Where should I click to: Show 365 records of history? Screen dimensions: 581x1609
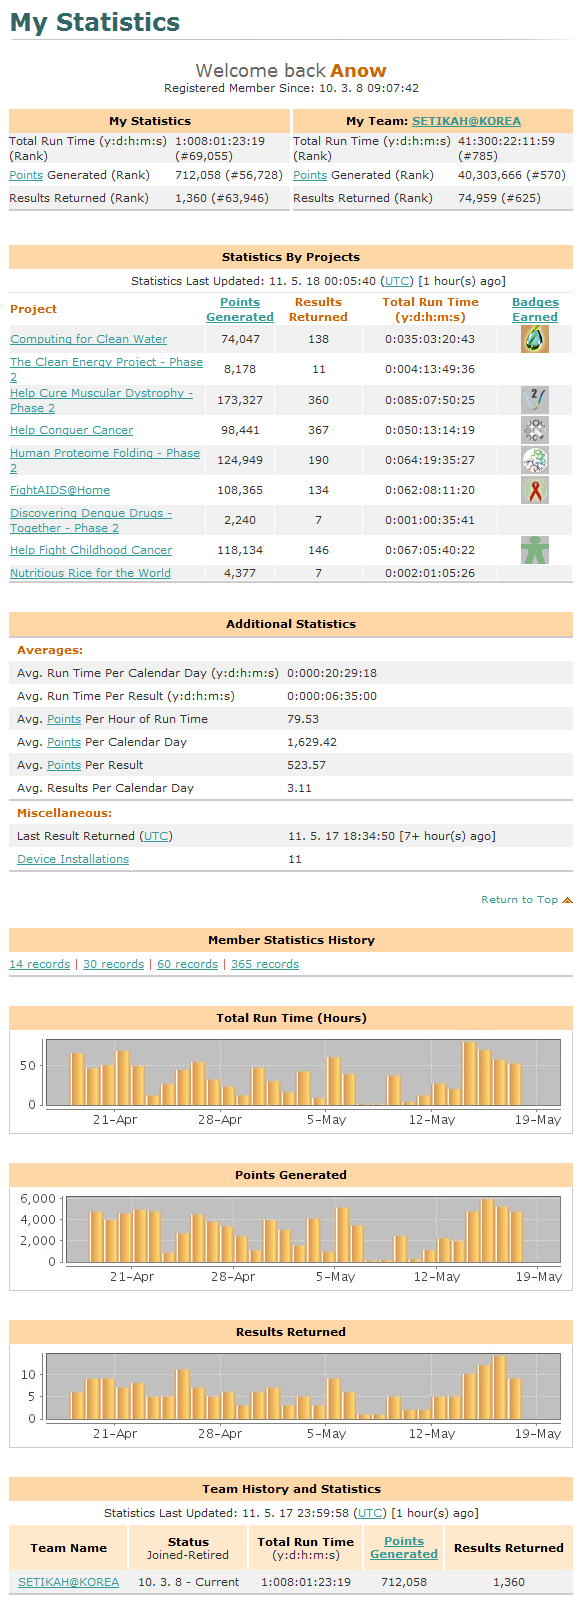265,964
